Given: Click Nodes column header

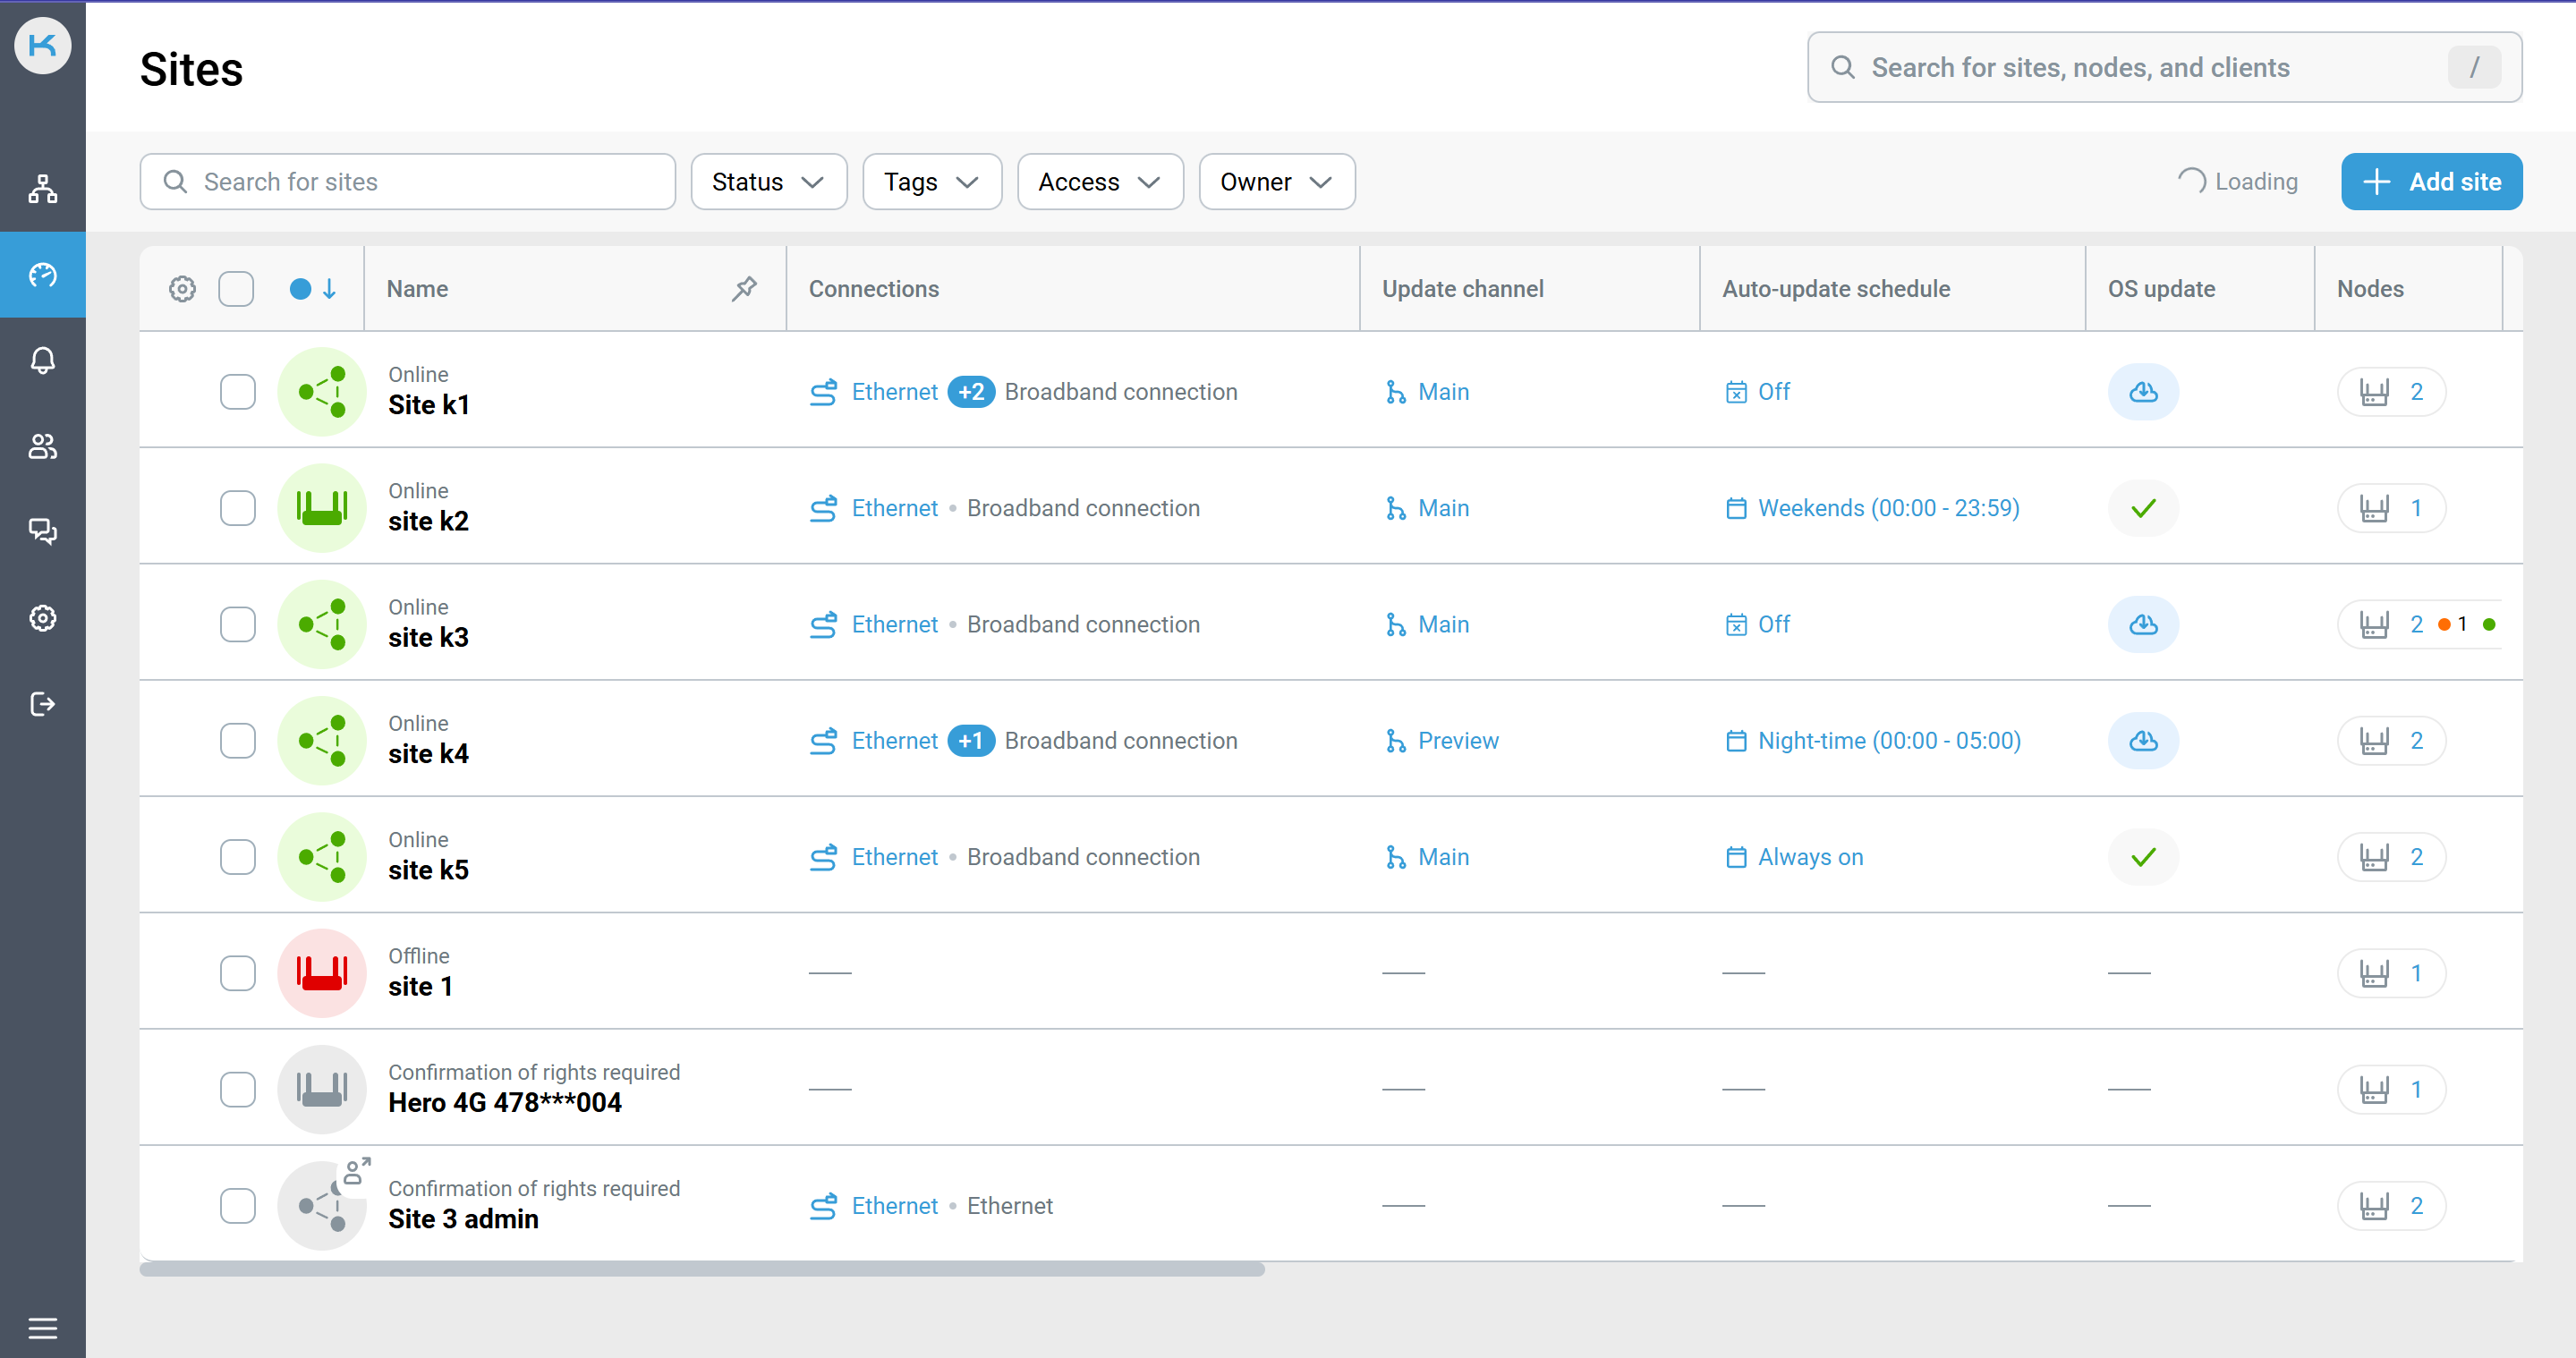Looking at the screenshot, I should click(2369, 289).
